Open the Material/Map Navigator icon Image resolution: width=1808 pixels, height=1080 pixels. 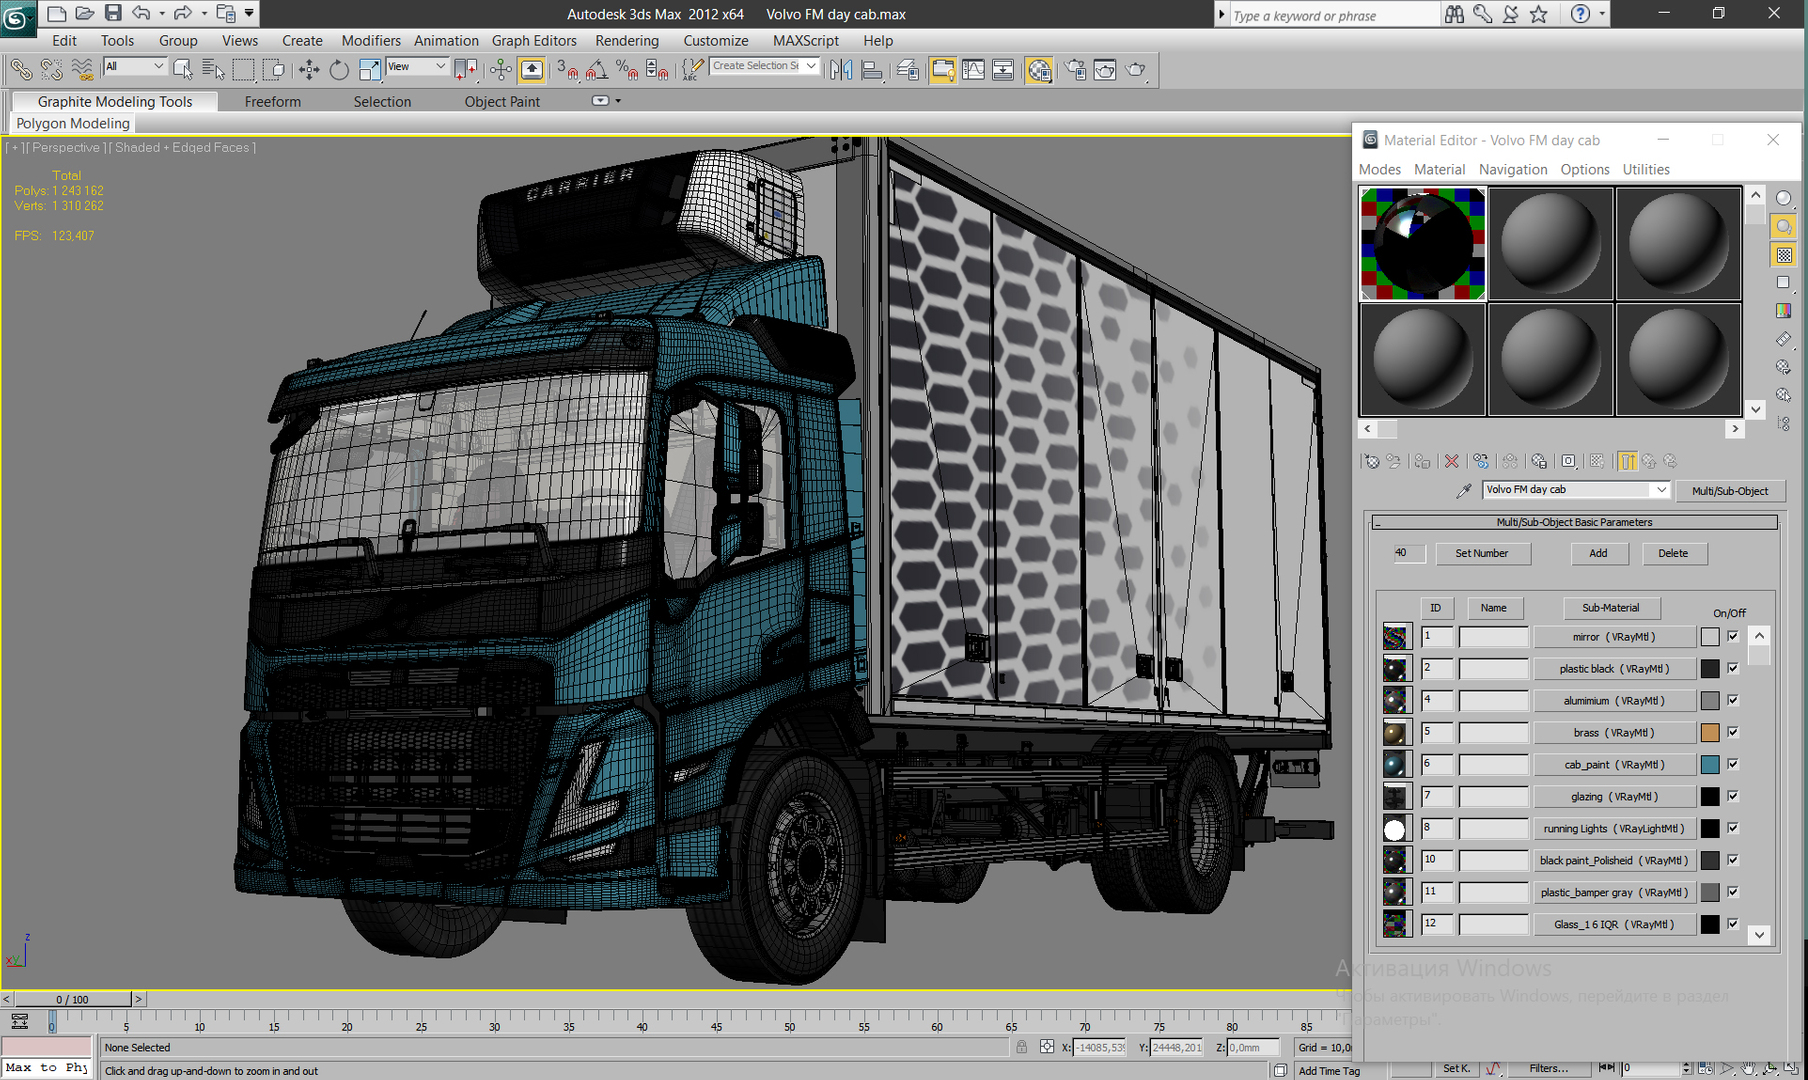click(x=1783, y=424)
